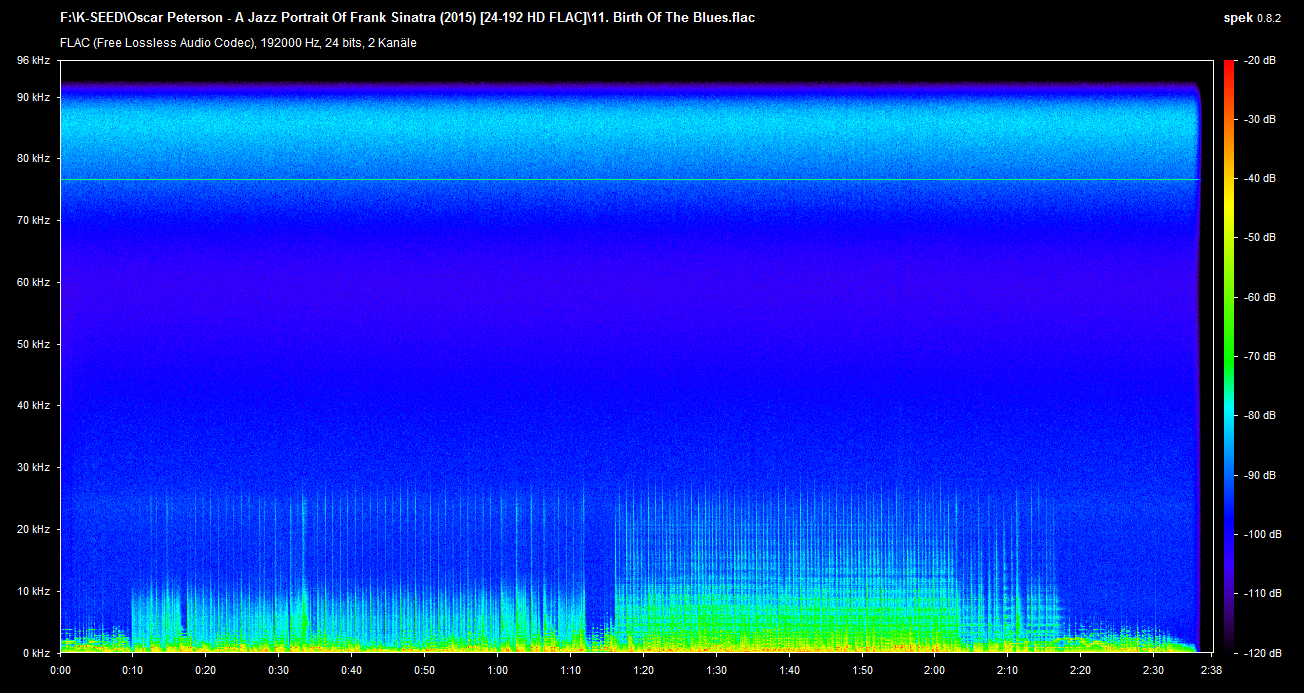This screenshot has height=693, width=1304.
Task: Click the file path title text
Action: pos(407,18)
